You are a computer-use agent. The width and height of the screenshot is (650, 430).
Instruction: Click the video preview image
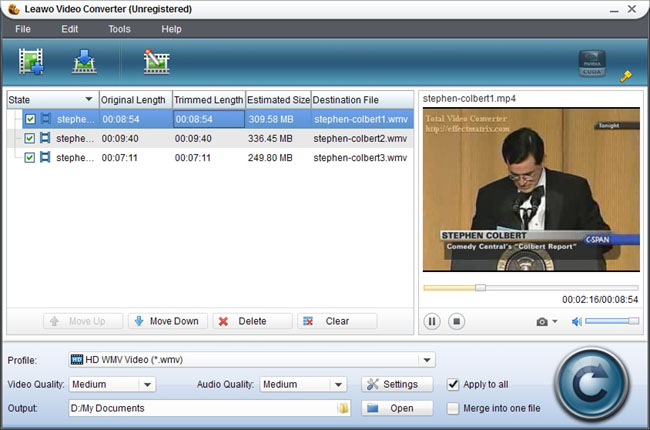531,189
